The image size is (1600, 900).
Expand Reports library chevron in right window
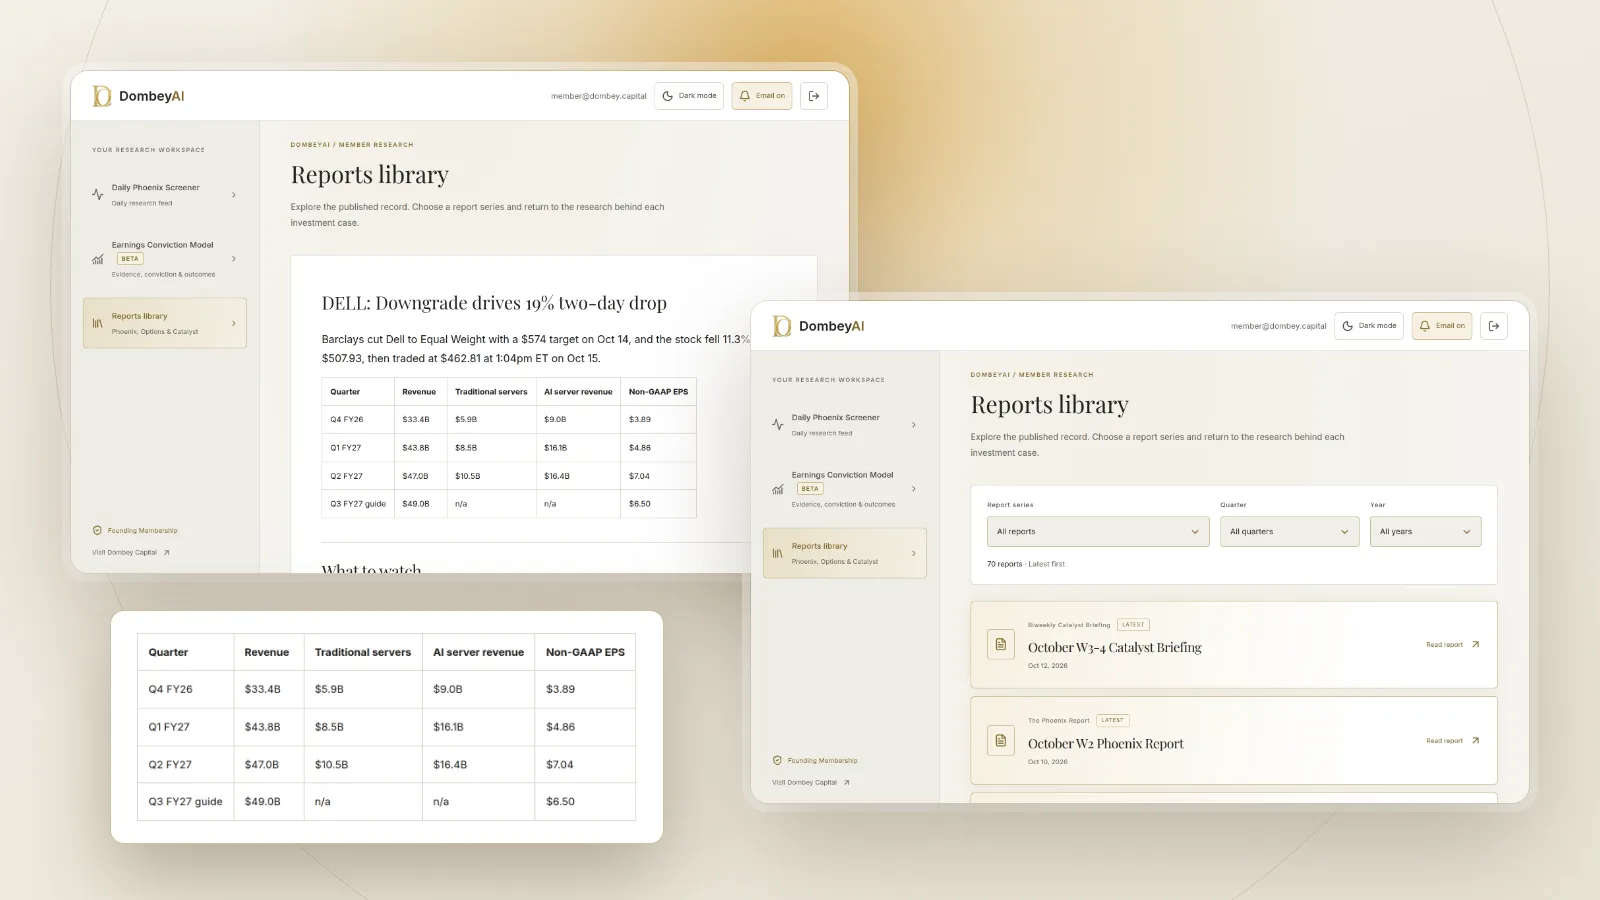click(914, 553)
